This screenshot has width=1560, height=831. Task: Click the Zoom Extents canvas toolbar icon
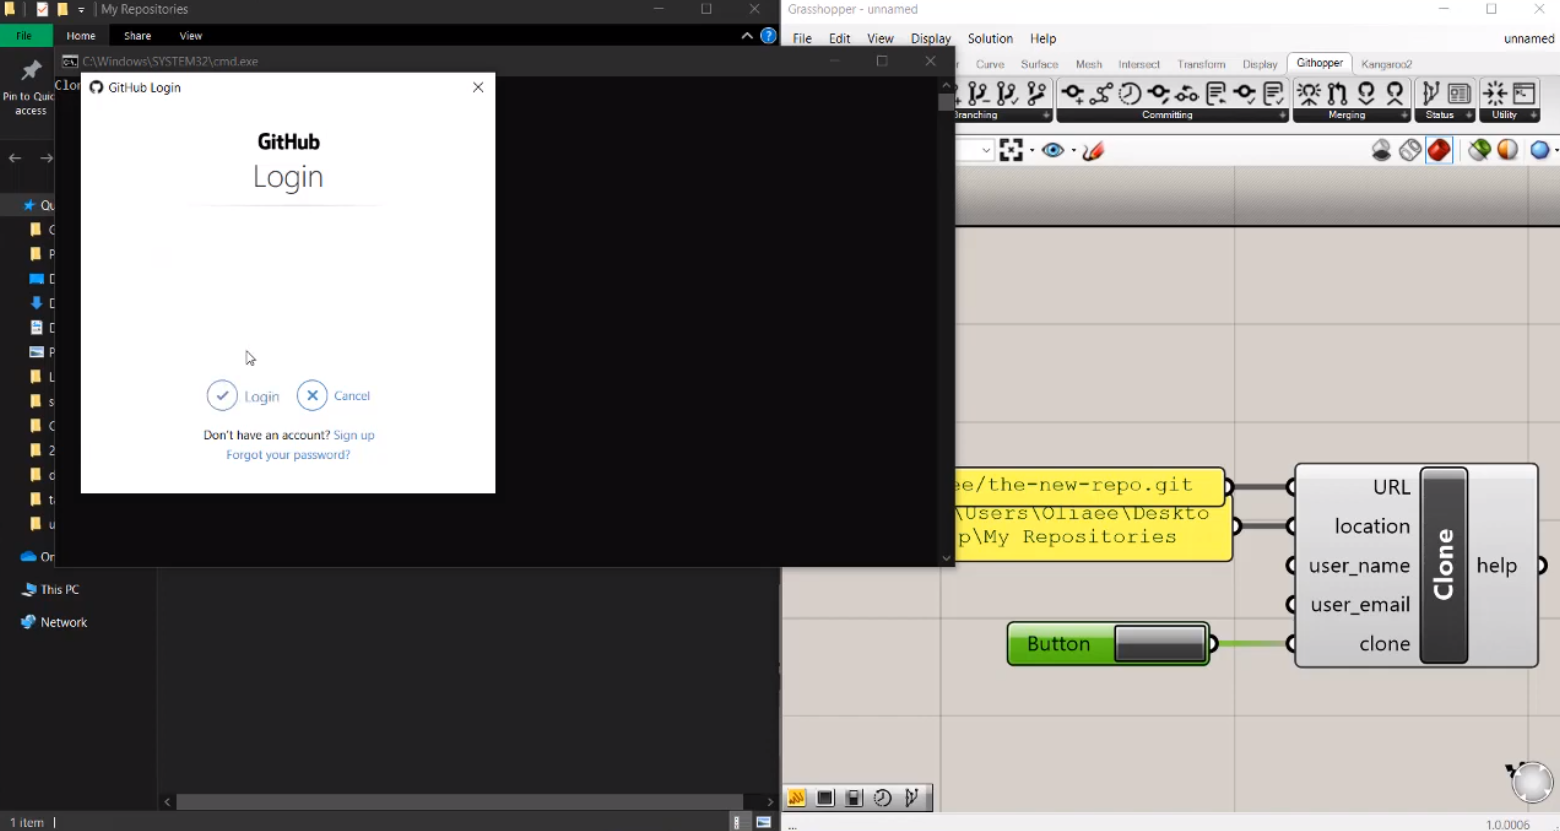1011,150
